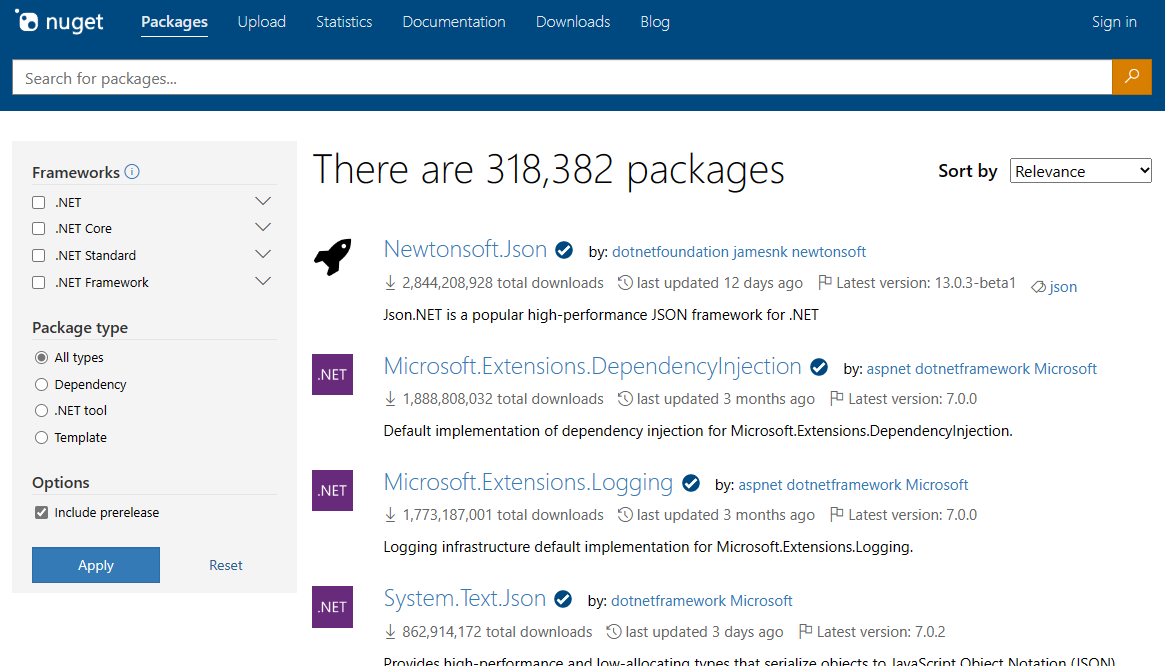The height and width of the screenshot is (666, 1165).
Task: Click flag icon beside 'Latest version: 7.0.2'
Action: (805, 631)
